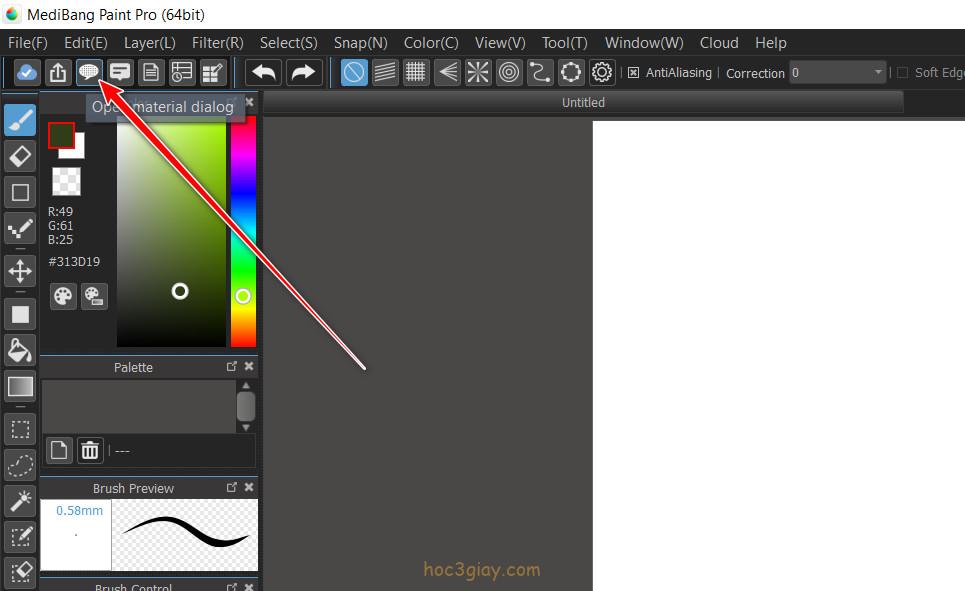Screen dimensions: 965x591
Task: Turn snap off in snap toolbar
Action: click(x=354, y=72)
